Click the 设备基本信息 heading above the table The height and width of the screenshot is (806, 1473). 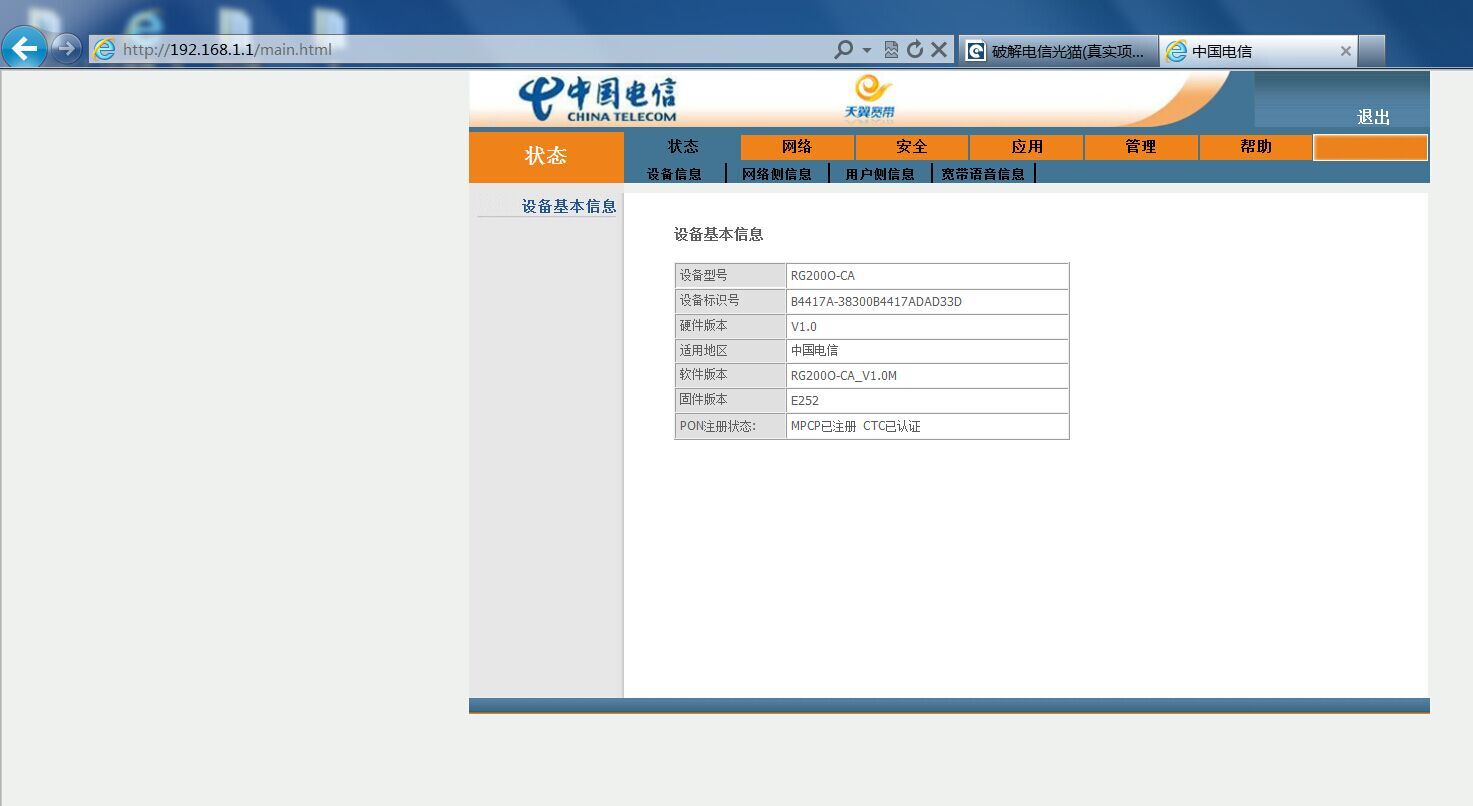tap(718, 234)
